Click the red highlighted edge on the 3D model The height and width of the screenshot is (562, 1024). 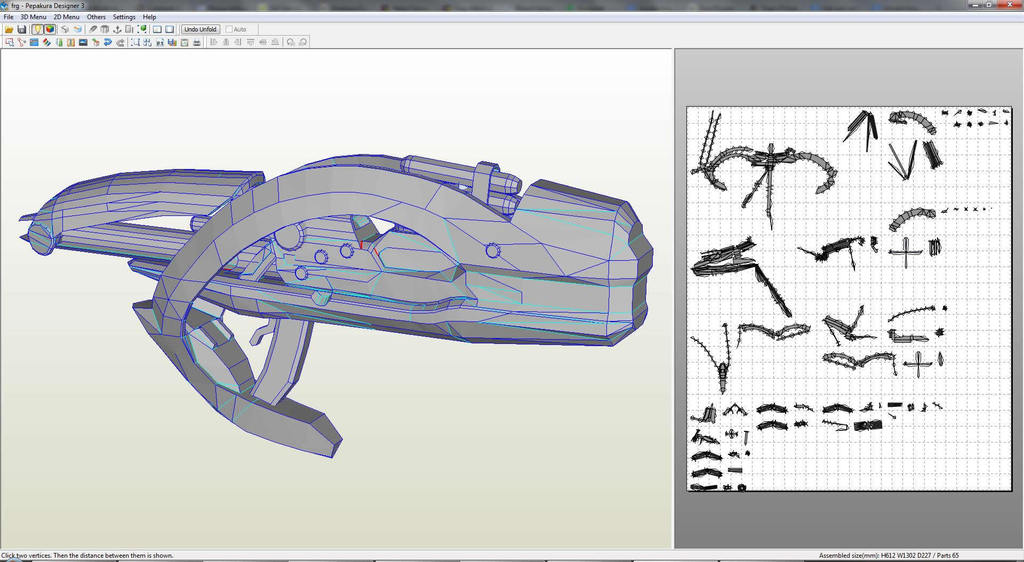pyautogui.click(x=361, y=245)
